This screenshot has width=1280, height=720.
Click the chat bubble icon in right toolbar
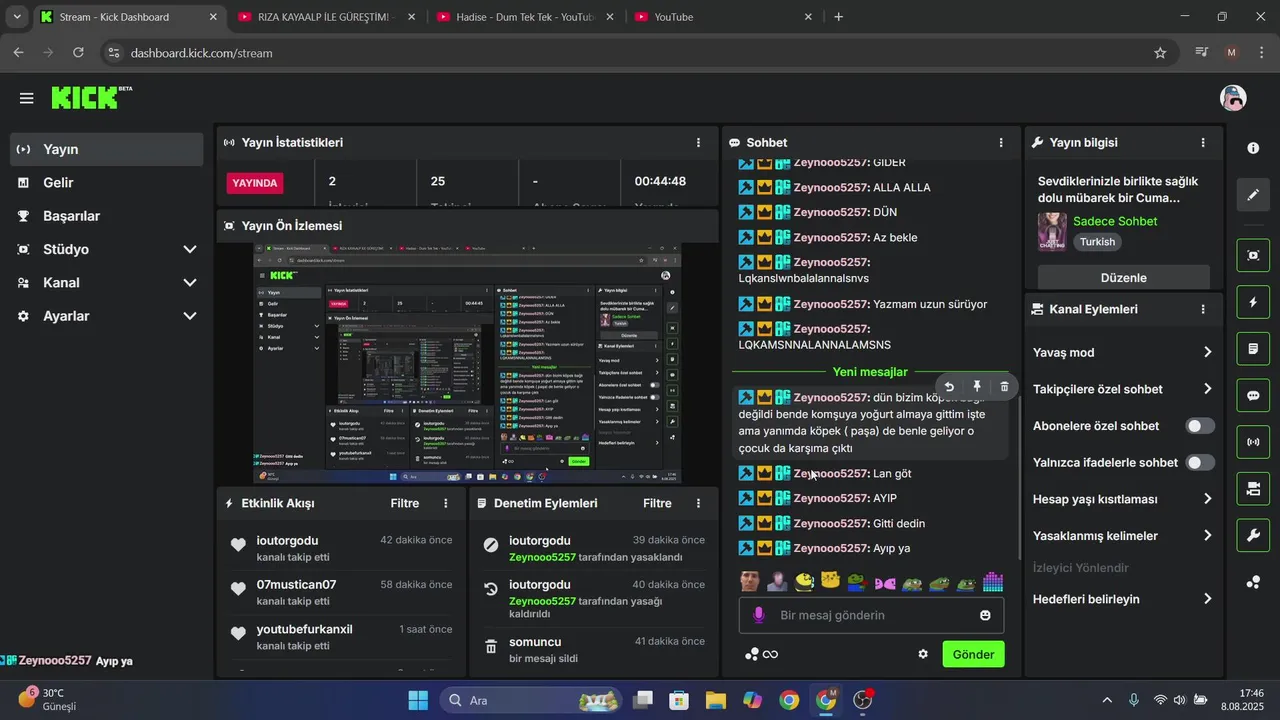pyautogui.click(x=1253, y=395)
